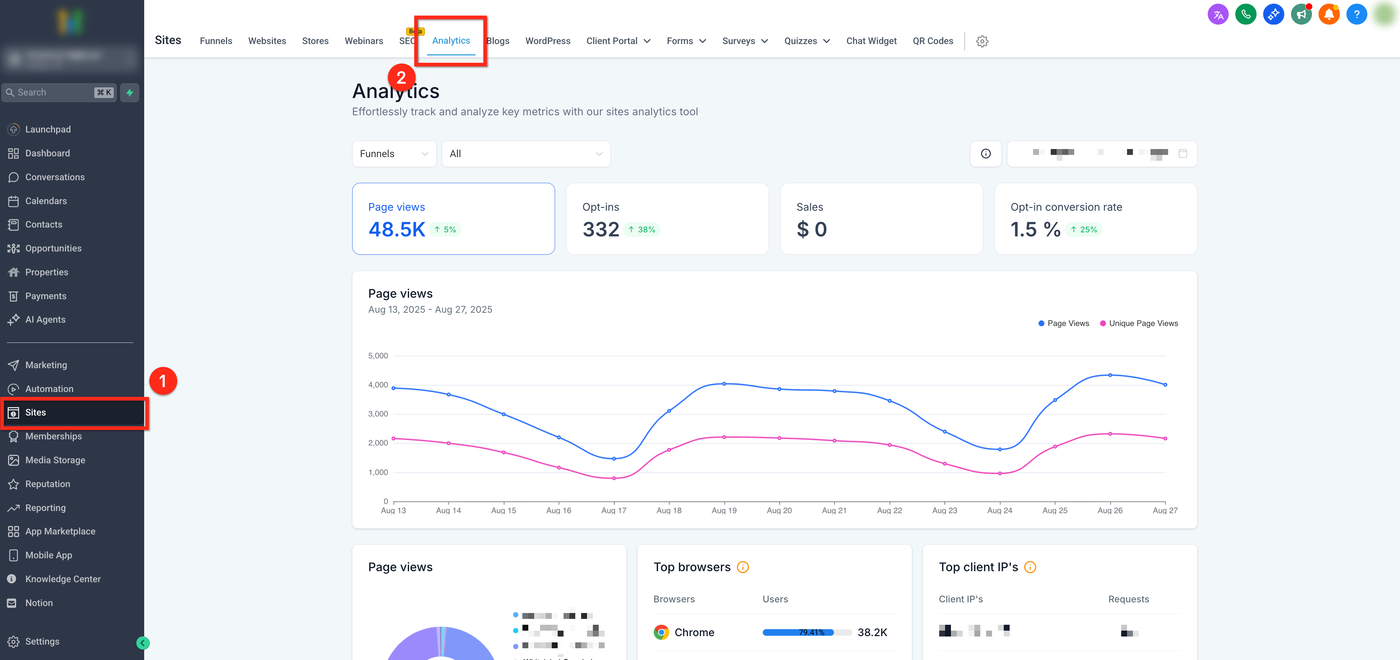The image size is (1400, 660).
Task: Expand the All selection dropdown
Action: click(526, 154)
